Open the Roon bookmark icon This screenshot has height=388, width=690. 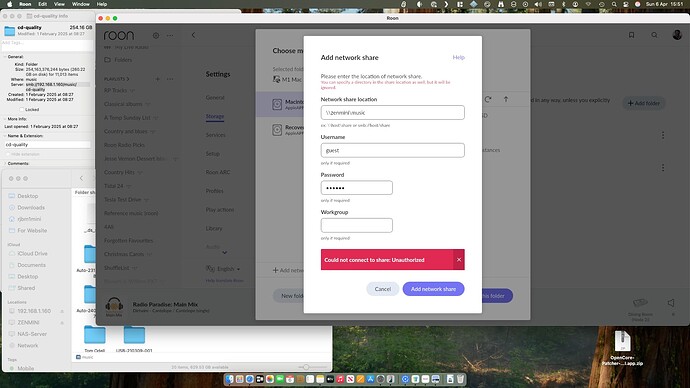click(631, 35)
